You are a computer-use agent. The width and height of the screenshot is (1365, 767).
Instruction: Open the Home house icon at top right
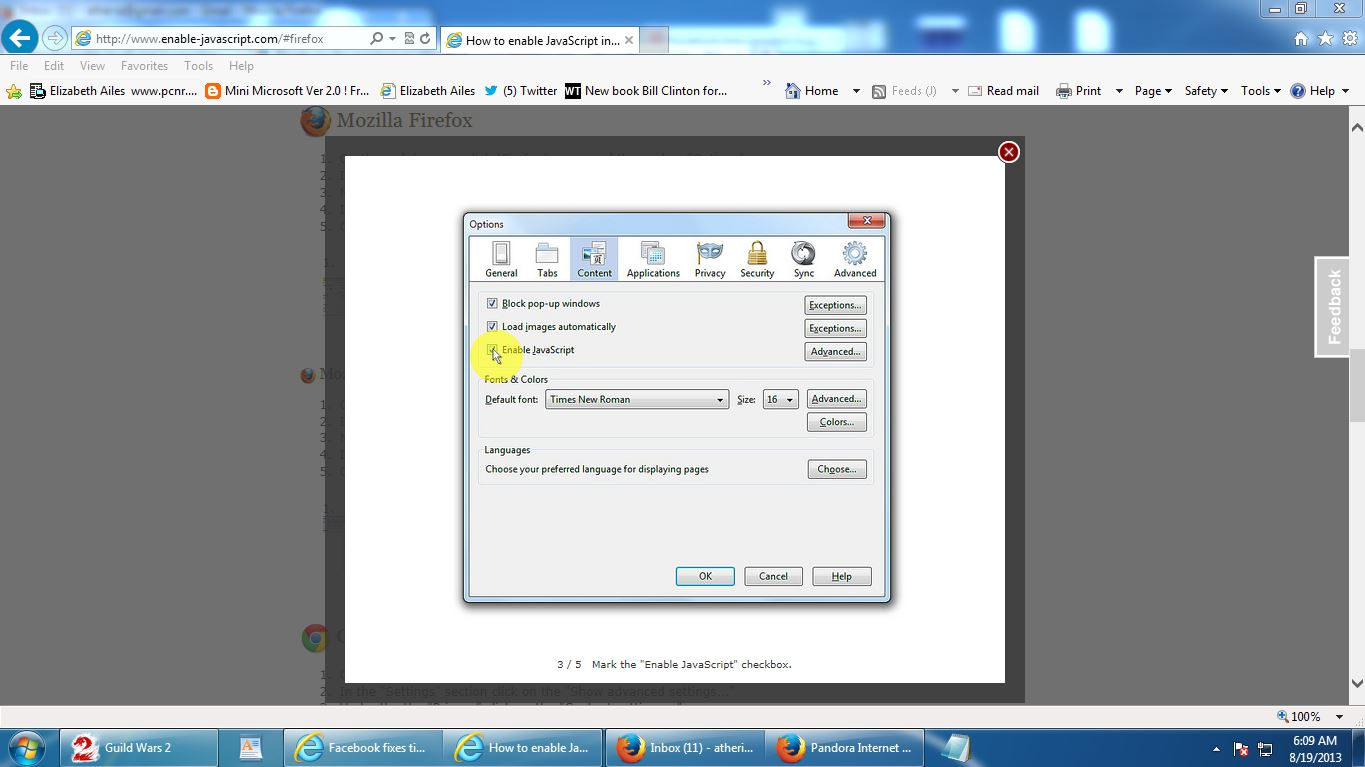(x=1301, y=39)
